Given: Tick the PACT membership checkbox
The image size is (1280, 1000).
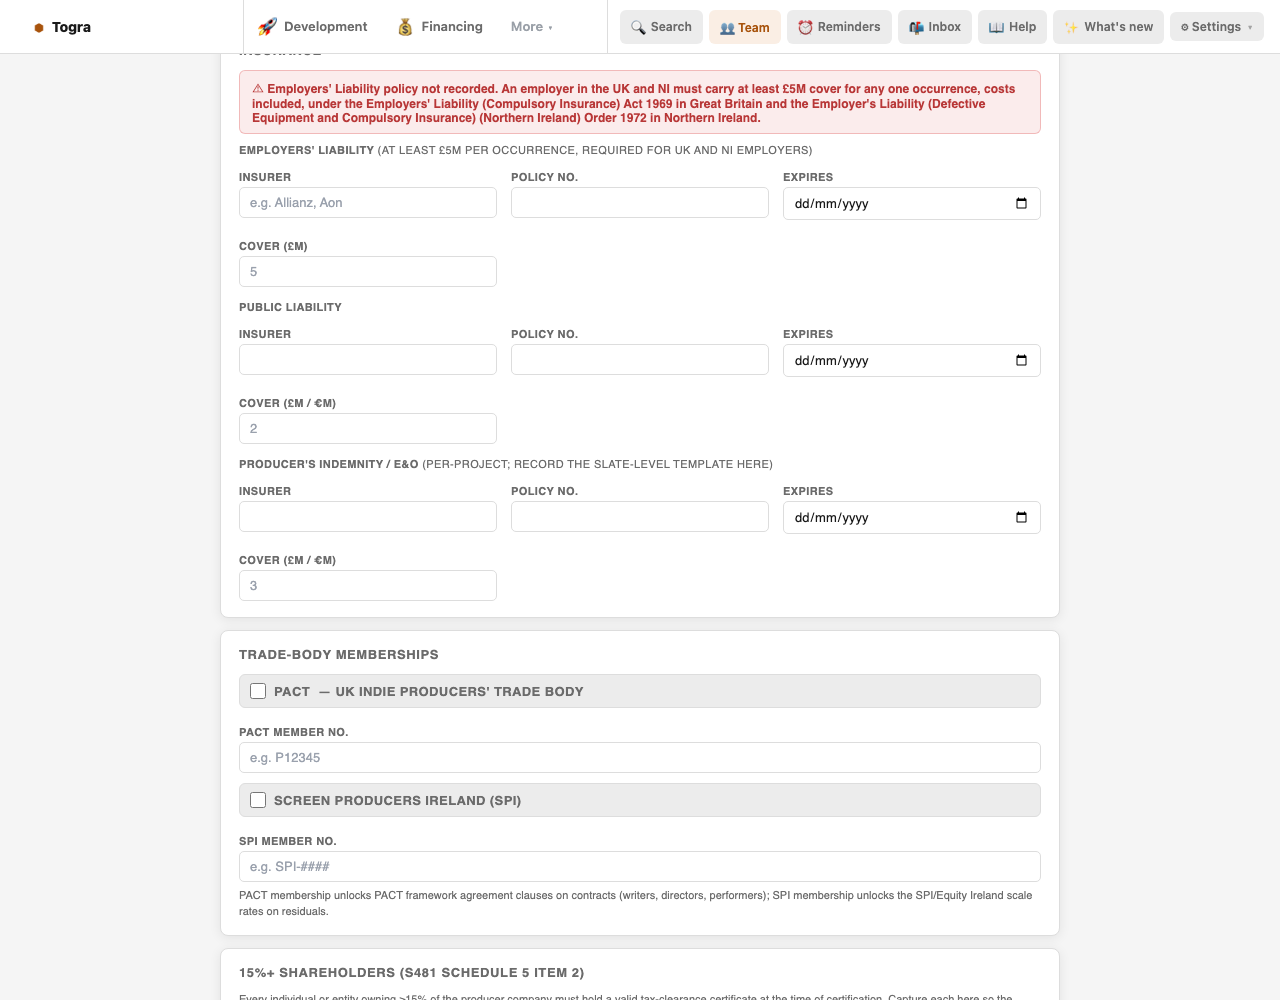Looking at the screenshot, I should (x=258, y=691).
